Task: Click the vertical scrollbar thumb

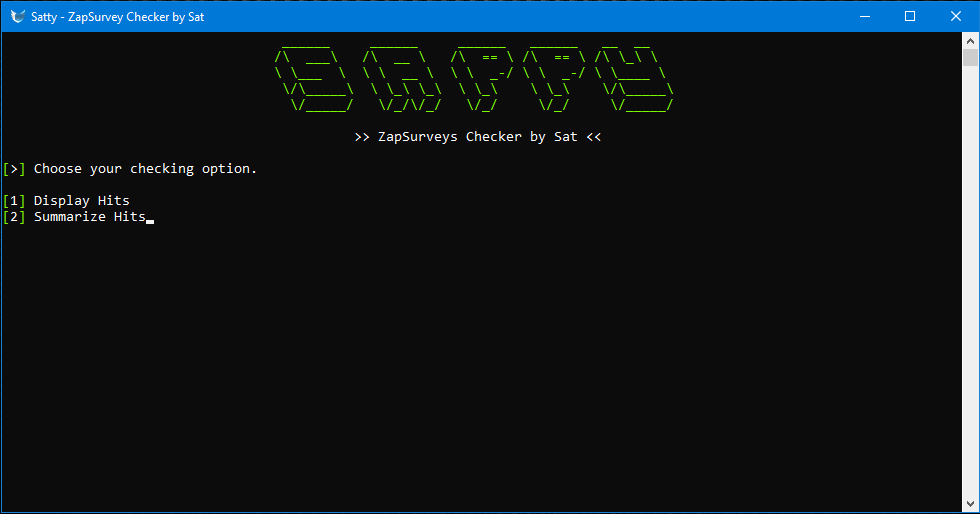Action: (970, 58)
